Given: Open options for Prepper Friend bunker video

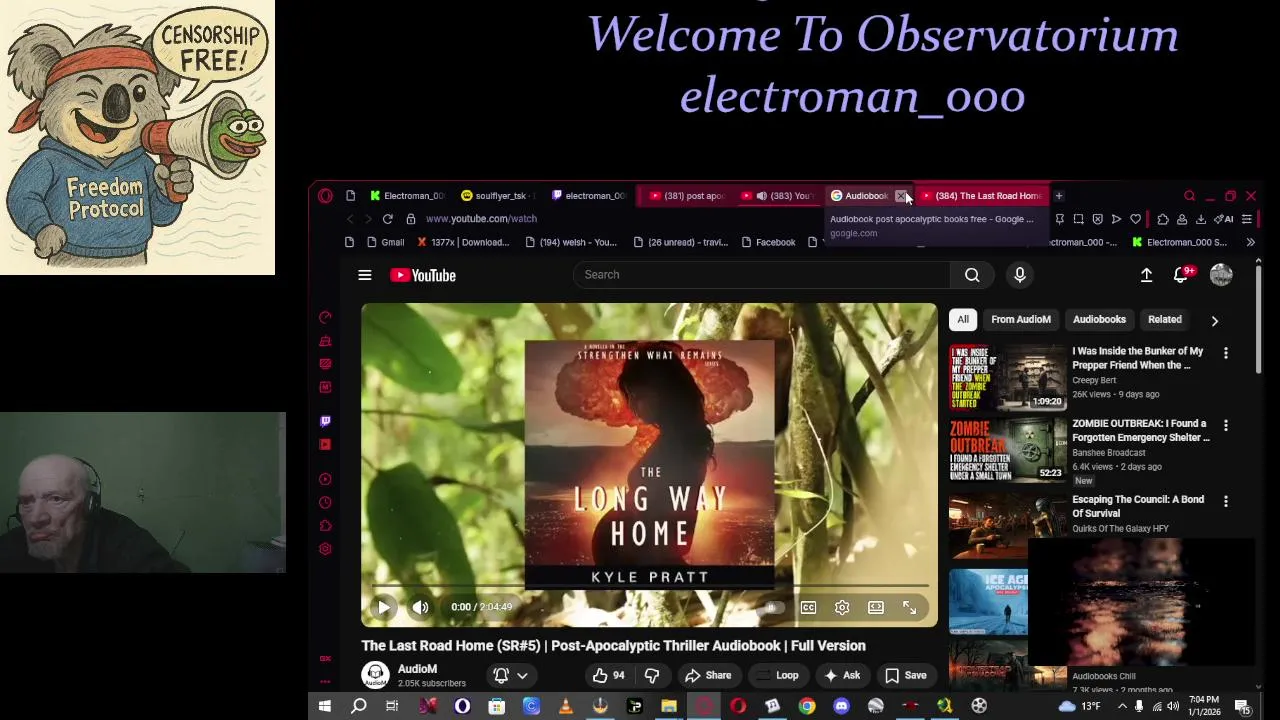Looking at the screenshot, I should click(1226, 353).
